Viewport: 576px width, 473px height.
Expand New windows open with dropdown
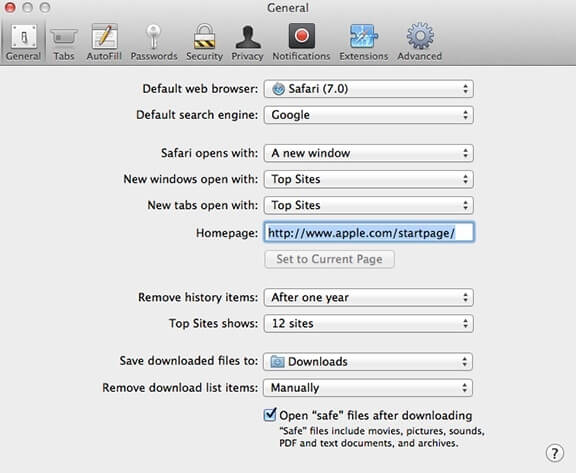pyautogui.click(x=368, y=179)
